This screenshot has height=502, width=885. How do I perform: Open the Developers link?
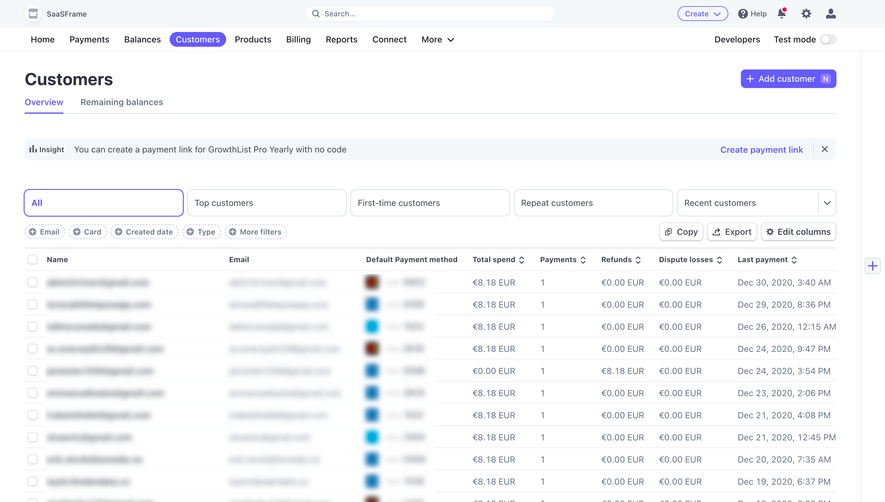(737, 40)
